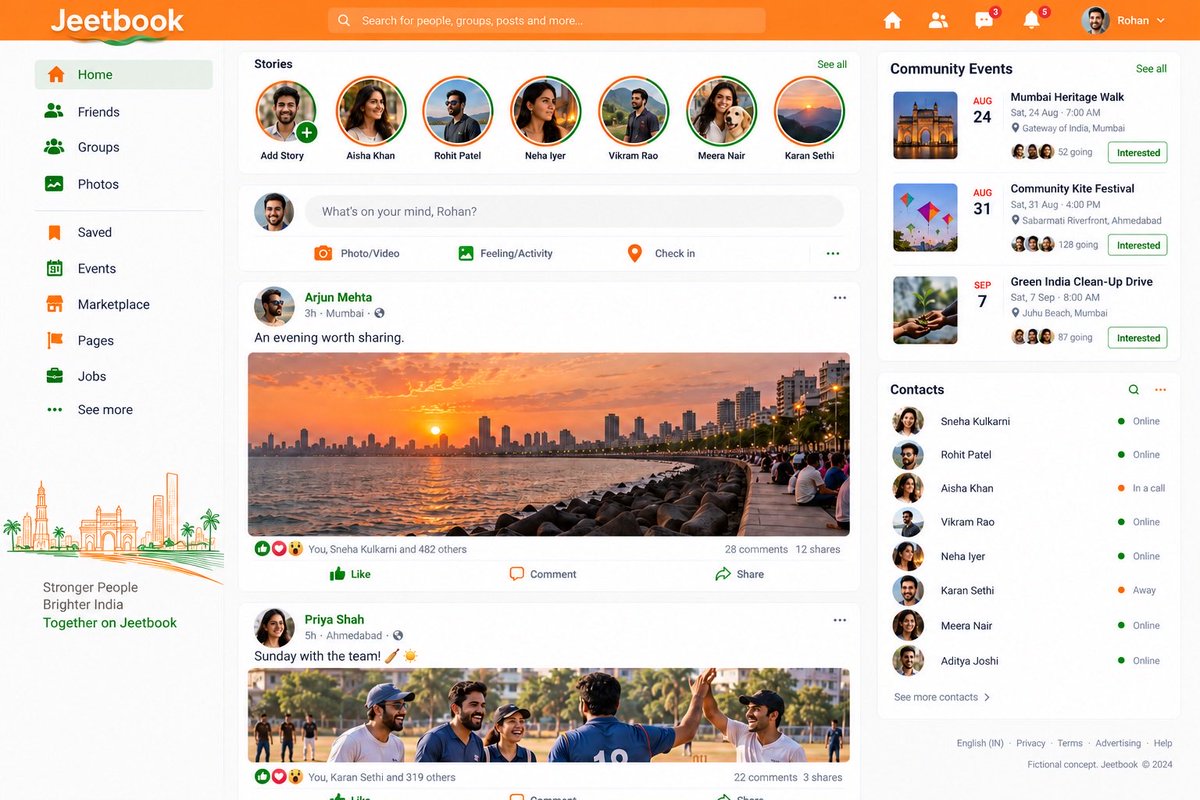
Task: Click the Jobs briefcase icon
Action: tap(55, 376)
